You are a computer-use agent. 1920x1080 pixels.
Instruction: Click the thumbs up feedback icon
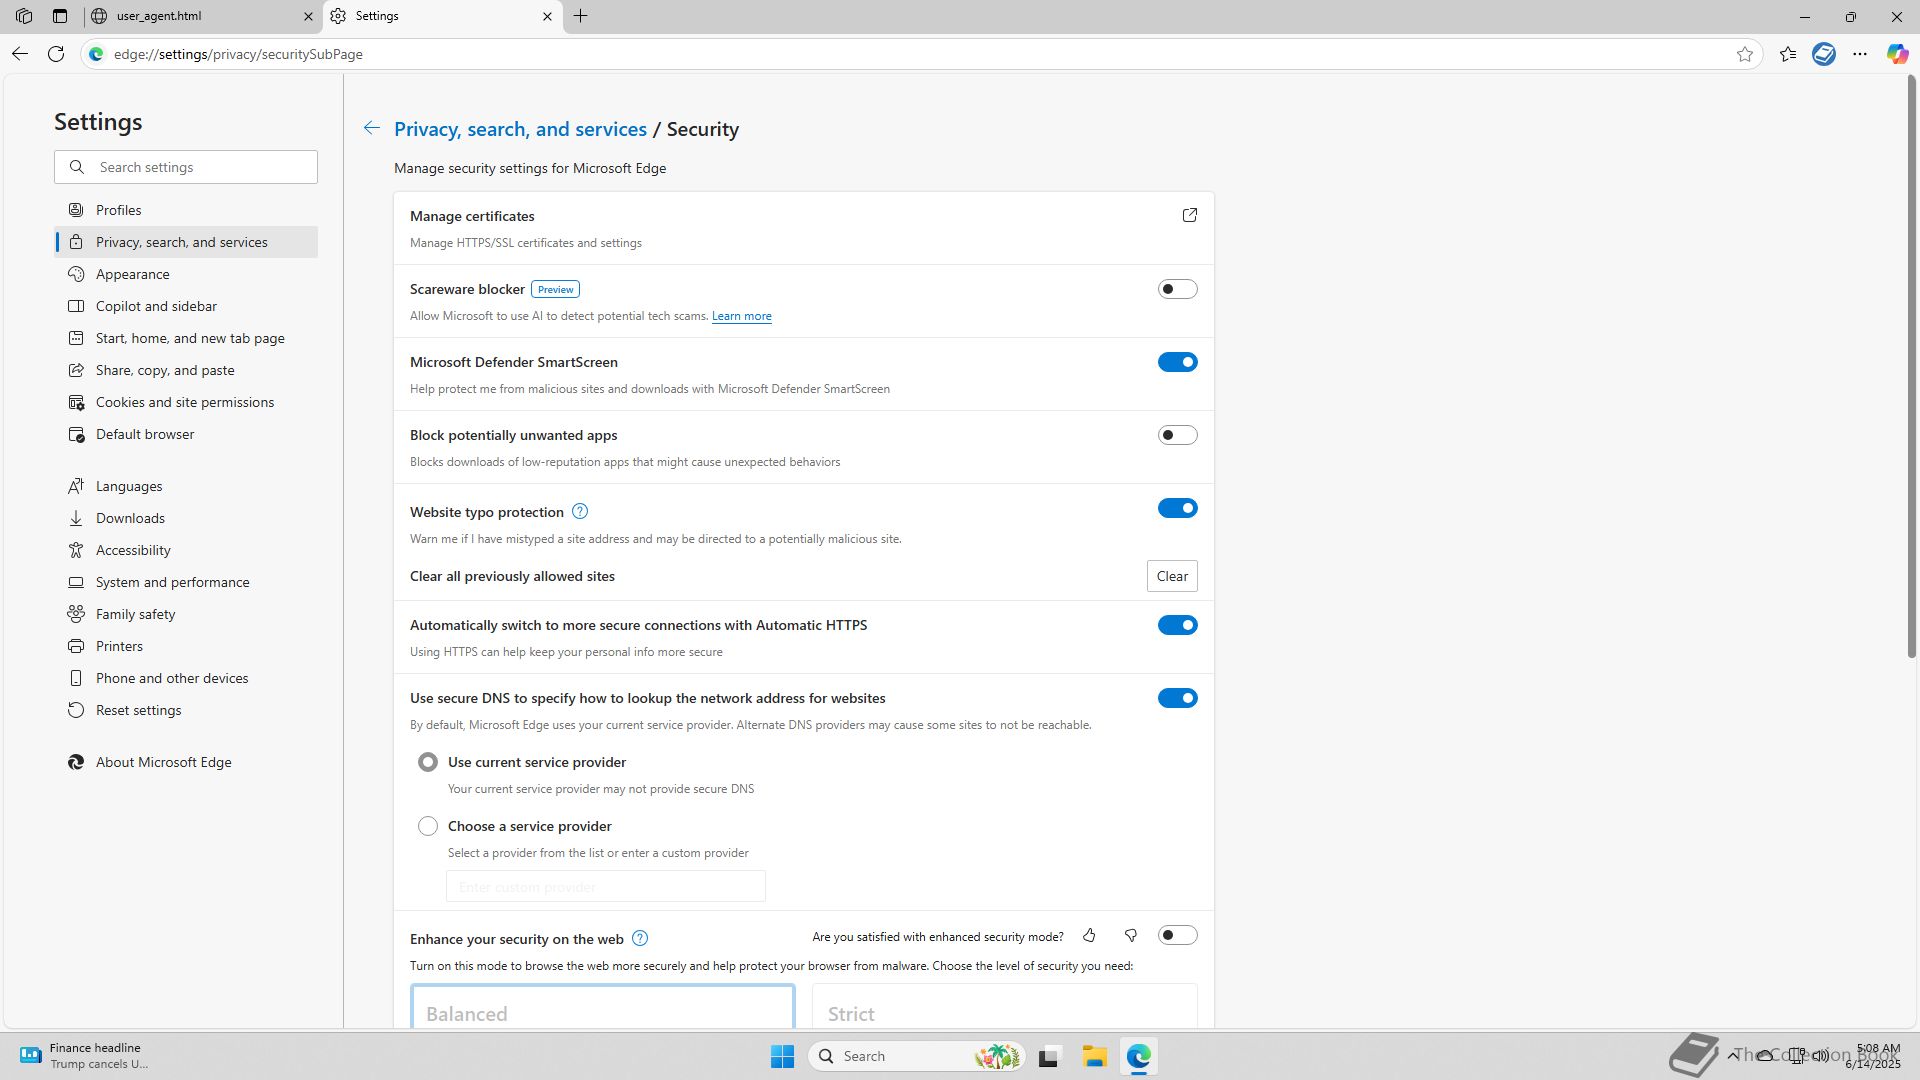click(1089, 936)
